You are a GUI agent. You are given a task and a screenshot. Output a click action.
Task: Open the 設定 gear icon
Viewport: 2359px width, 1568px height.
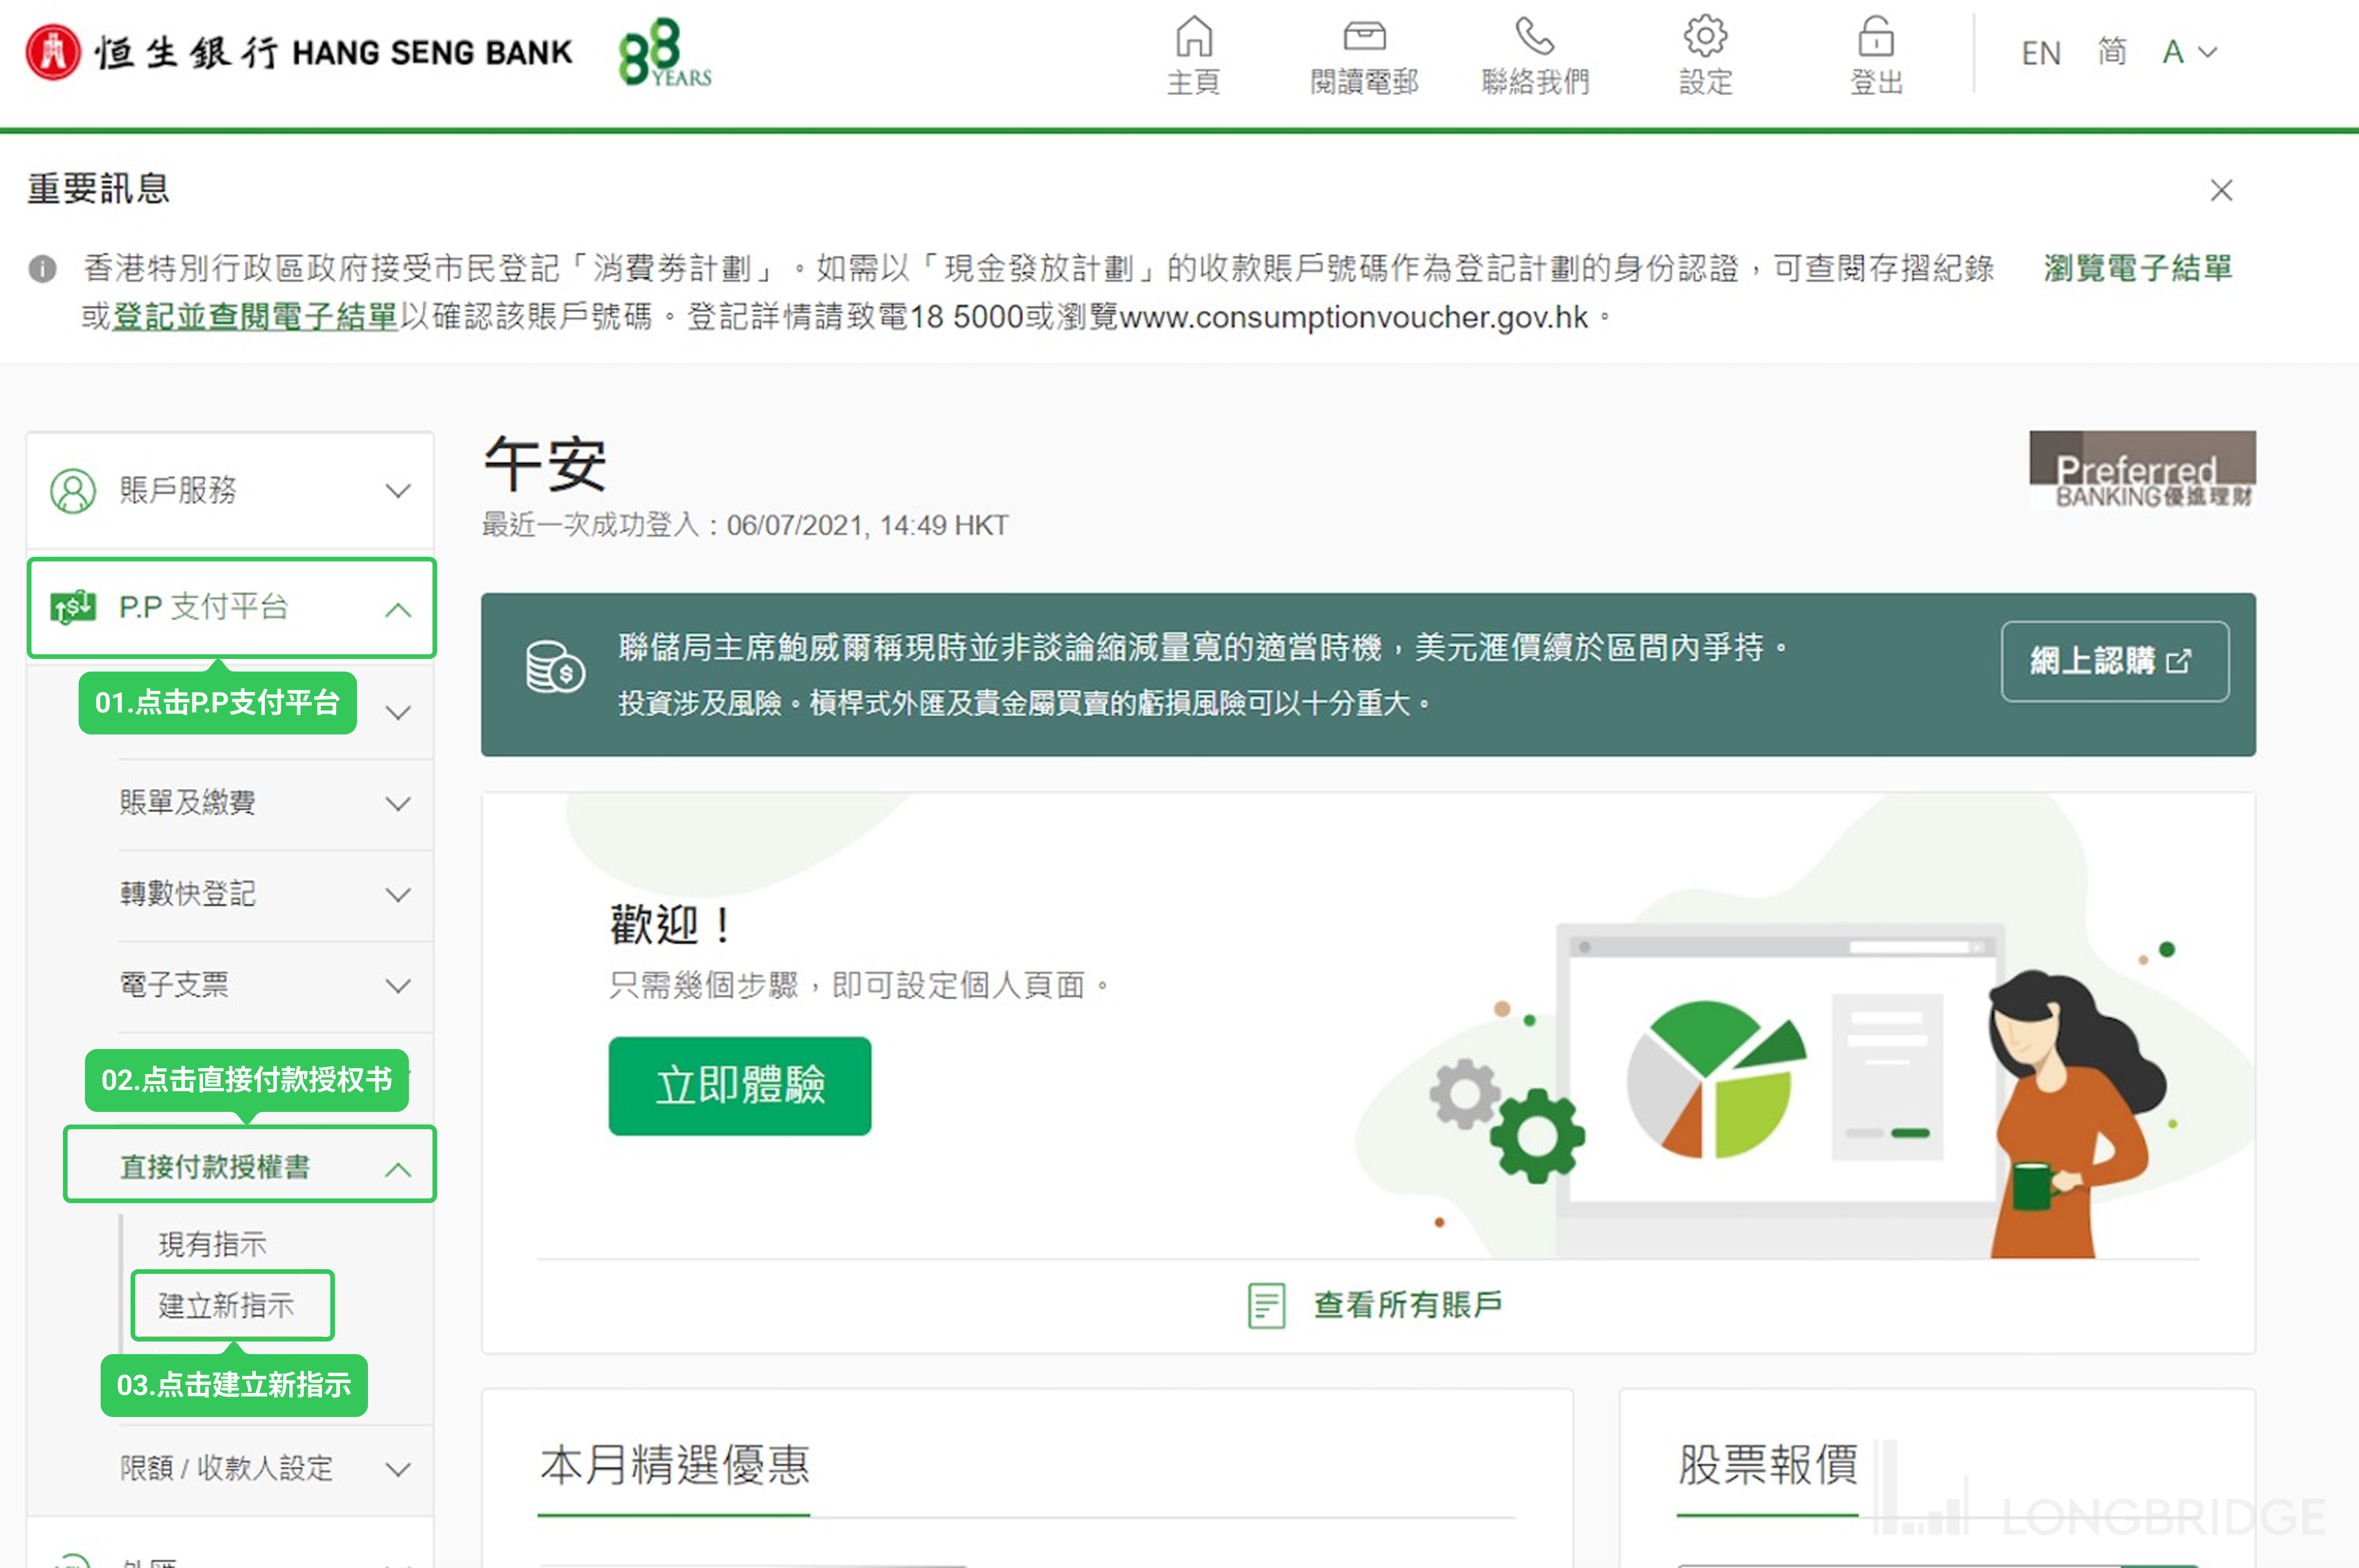[x=1705, y=37]
